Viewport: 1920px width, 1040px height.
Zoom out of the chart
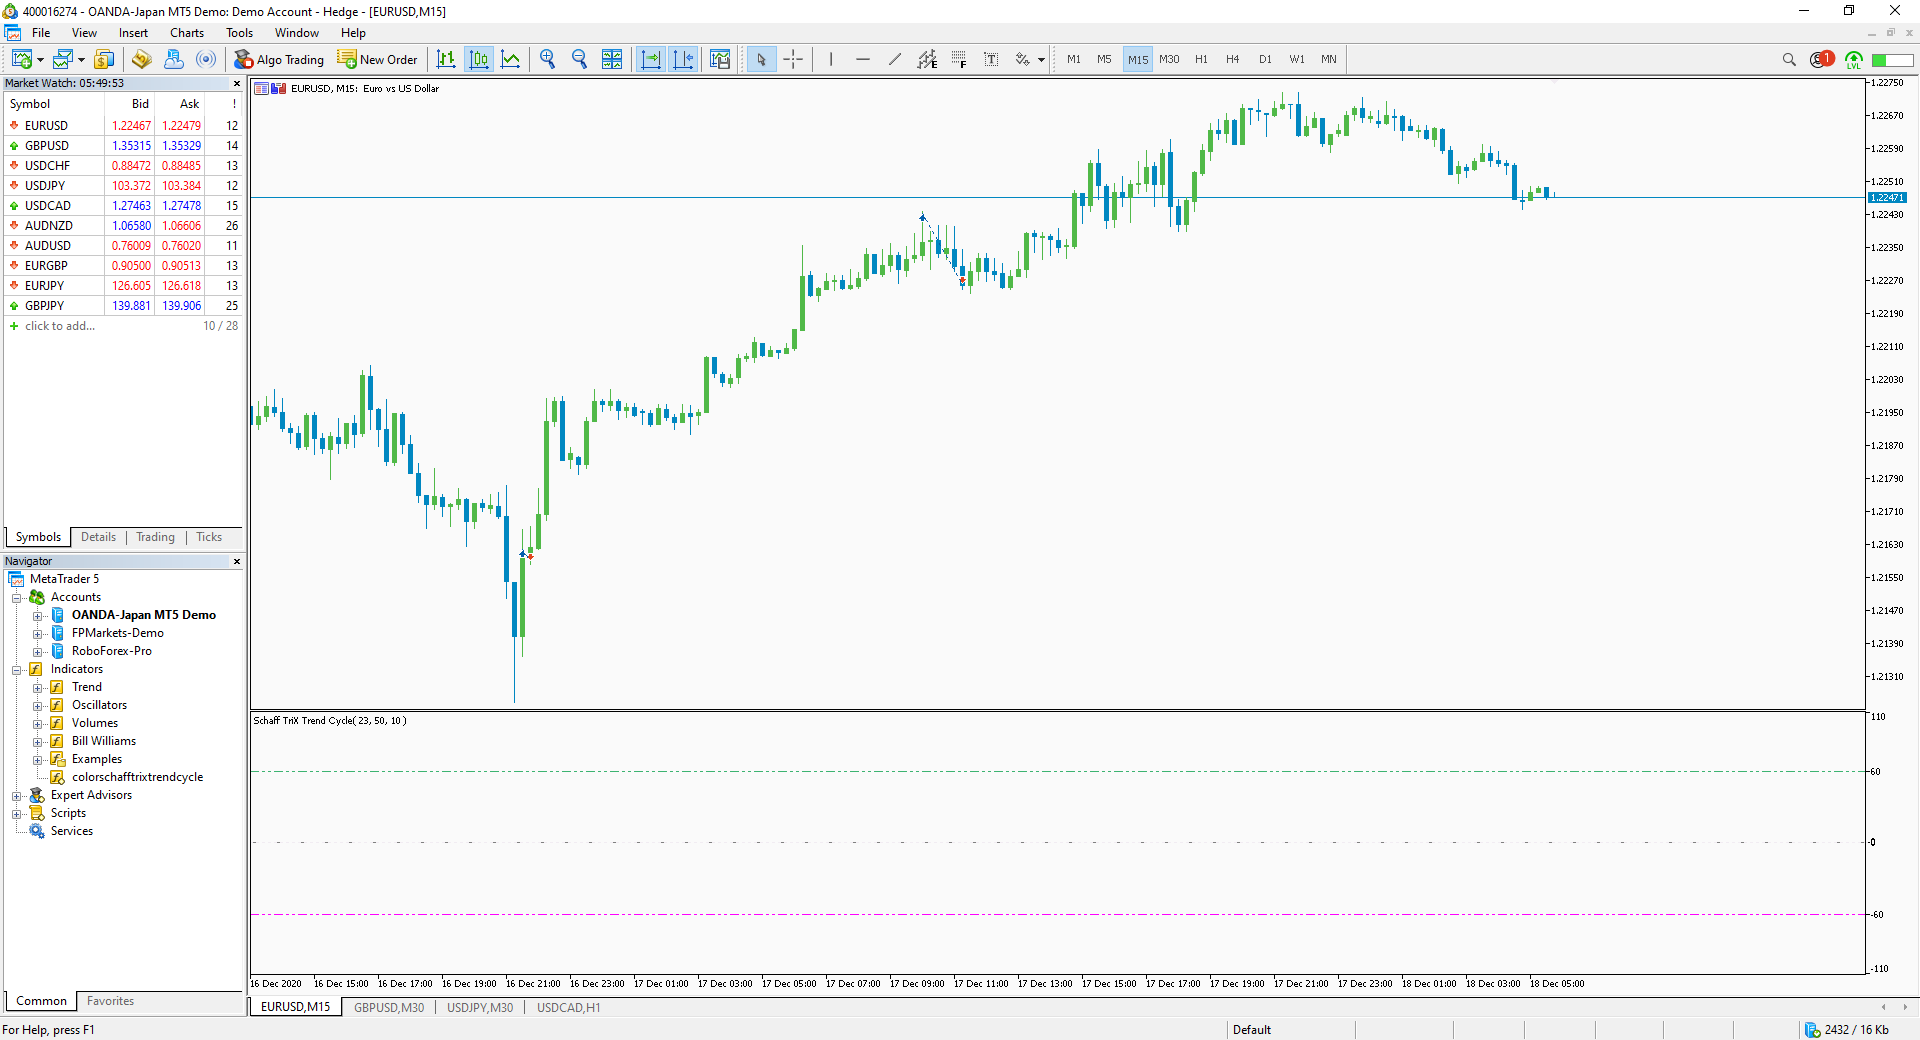tap(579, 59)
